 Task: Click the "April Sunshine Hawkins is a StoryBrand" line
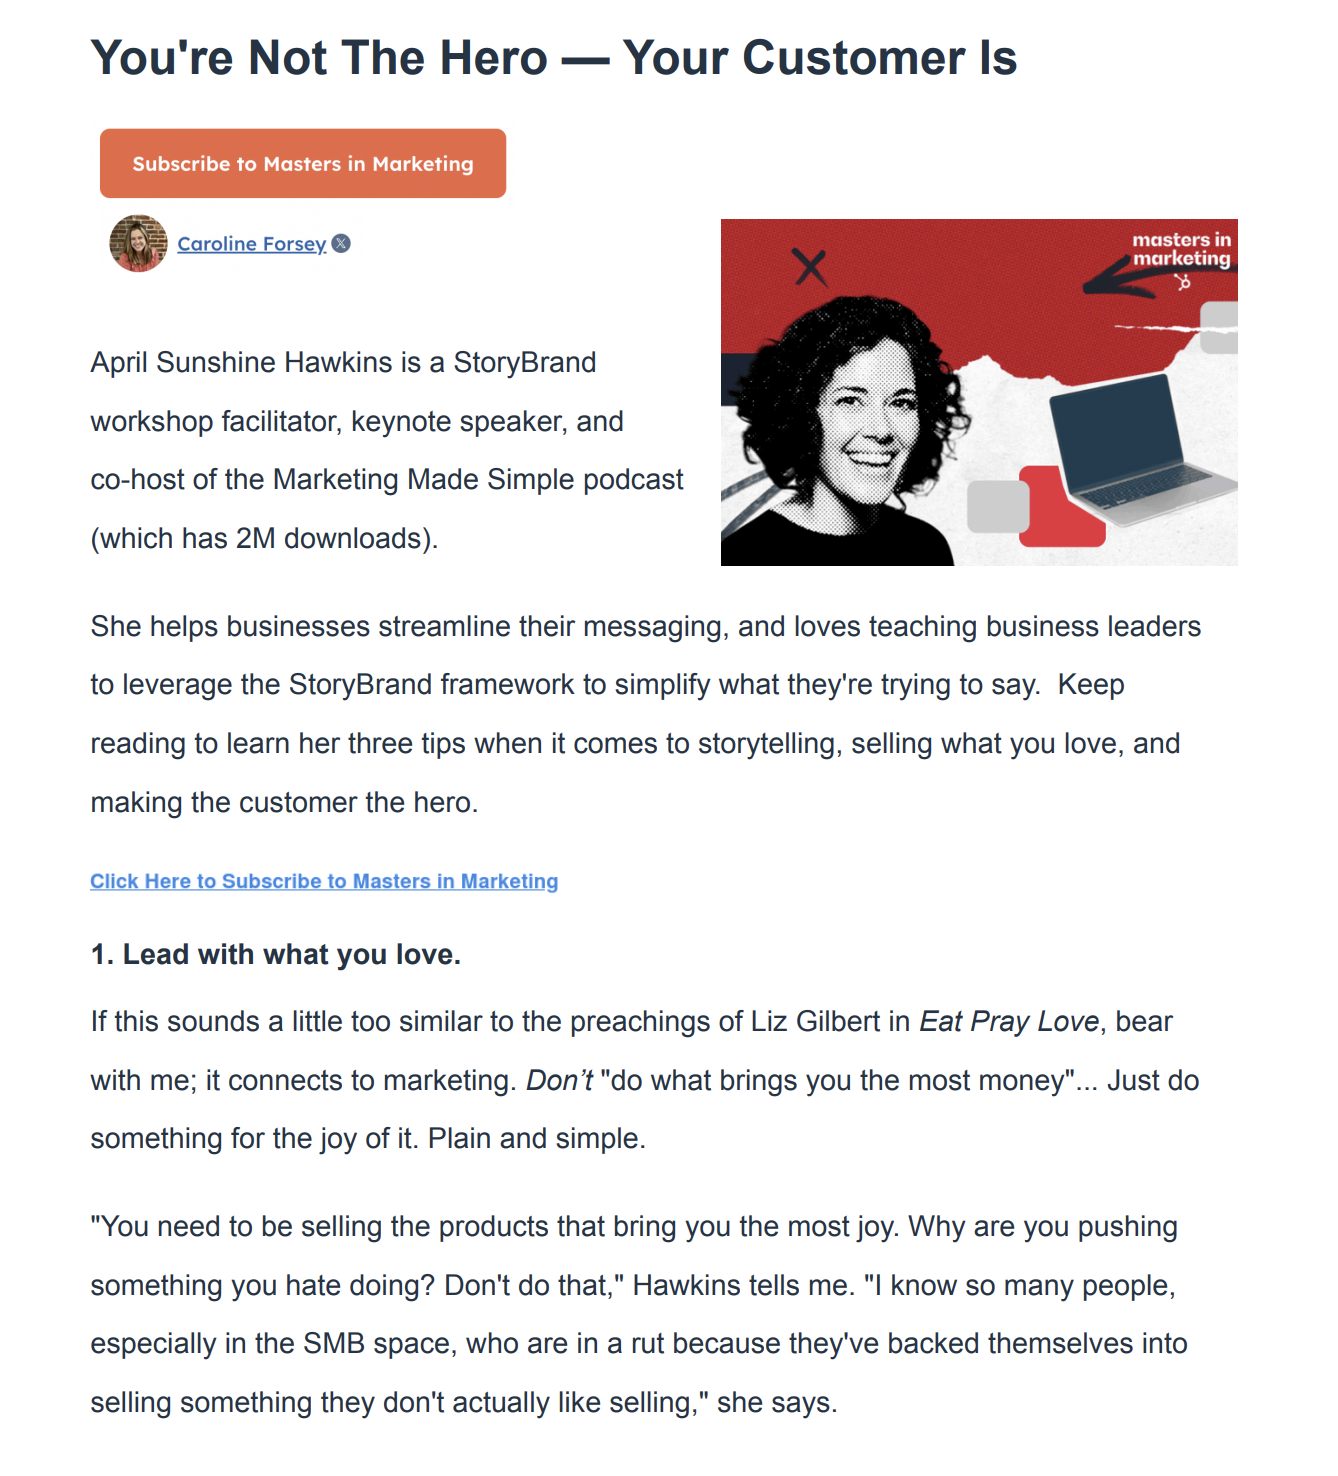[343, 362]
